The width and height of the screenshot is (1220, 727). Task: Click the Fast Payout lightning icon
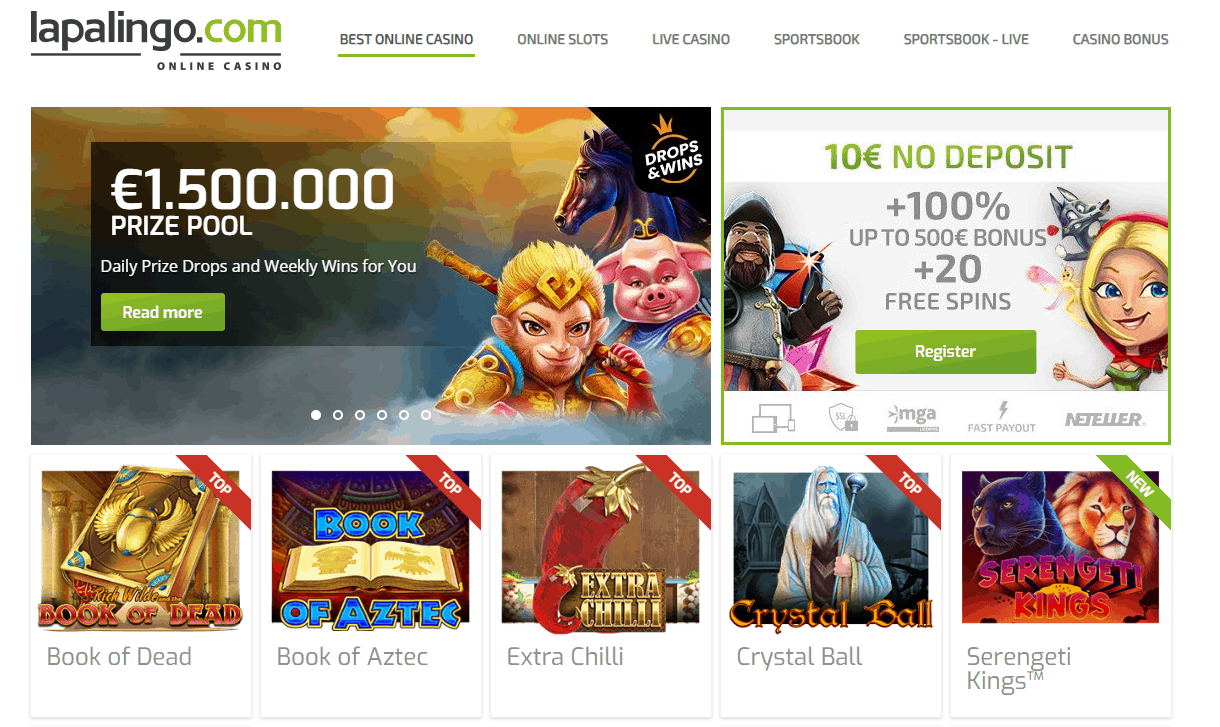[x=1002, y=410]
